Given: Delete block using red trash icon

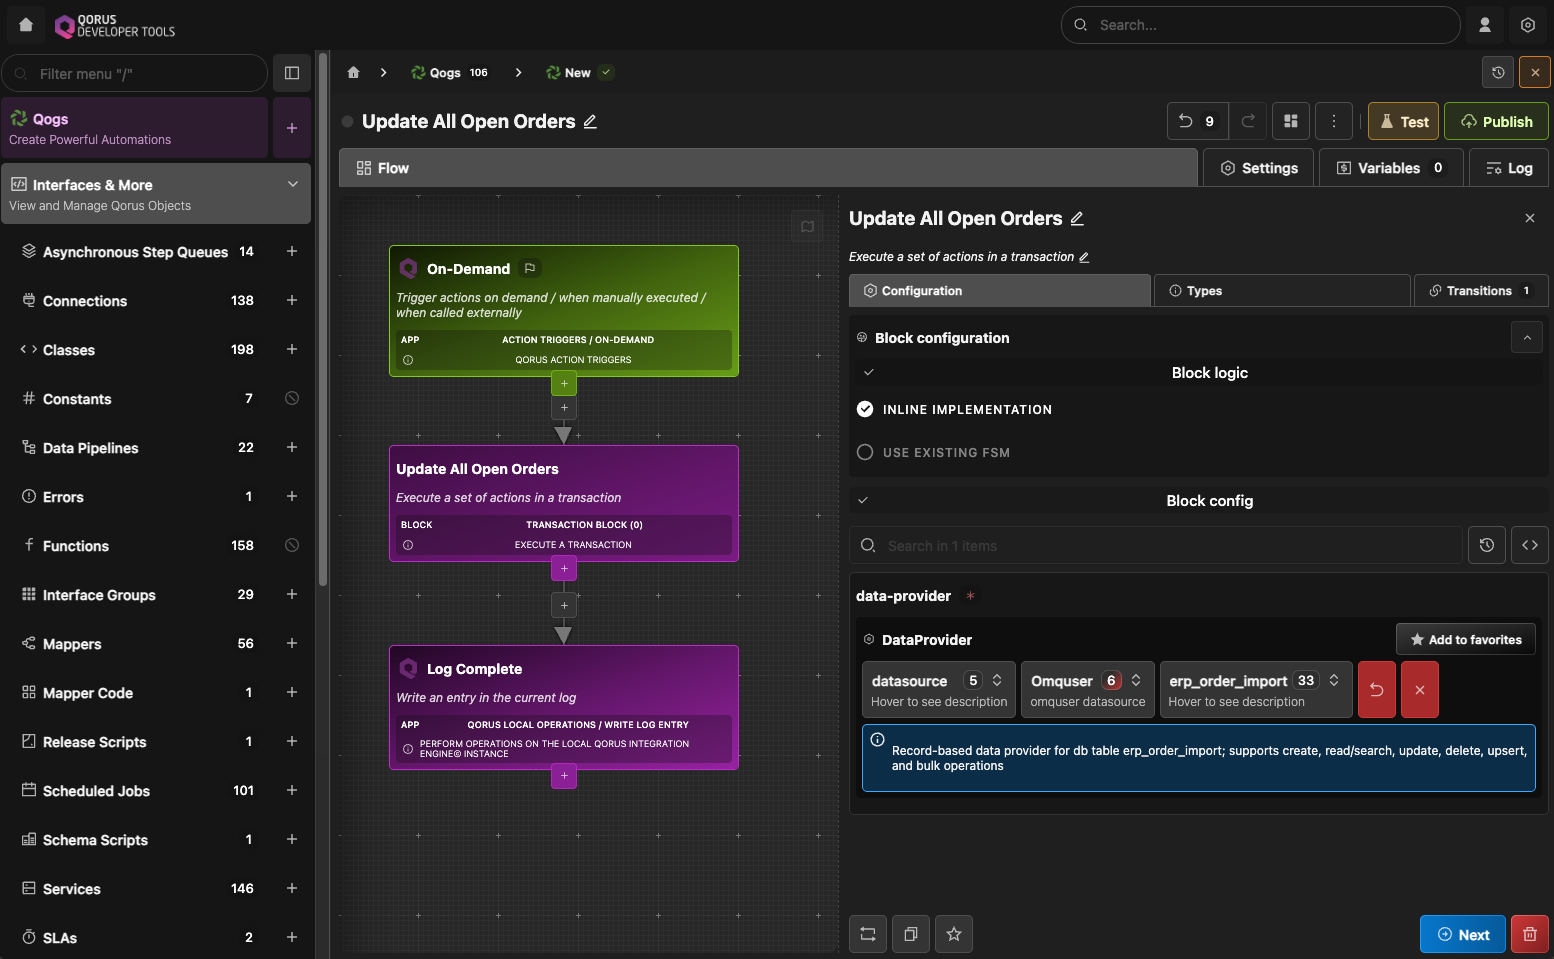Looking at the screenshot, I should point(1529,934).
